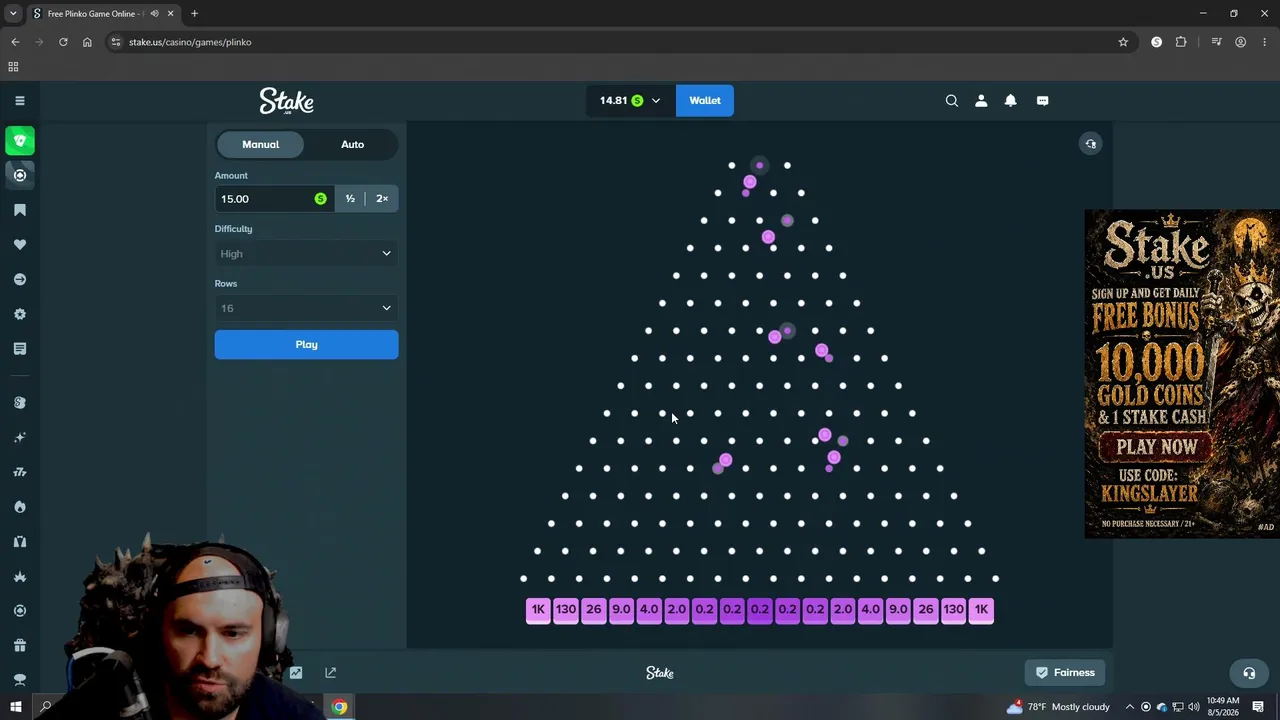
Task: Click the Stake logo in header
Action: tap(287, 101)
